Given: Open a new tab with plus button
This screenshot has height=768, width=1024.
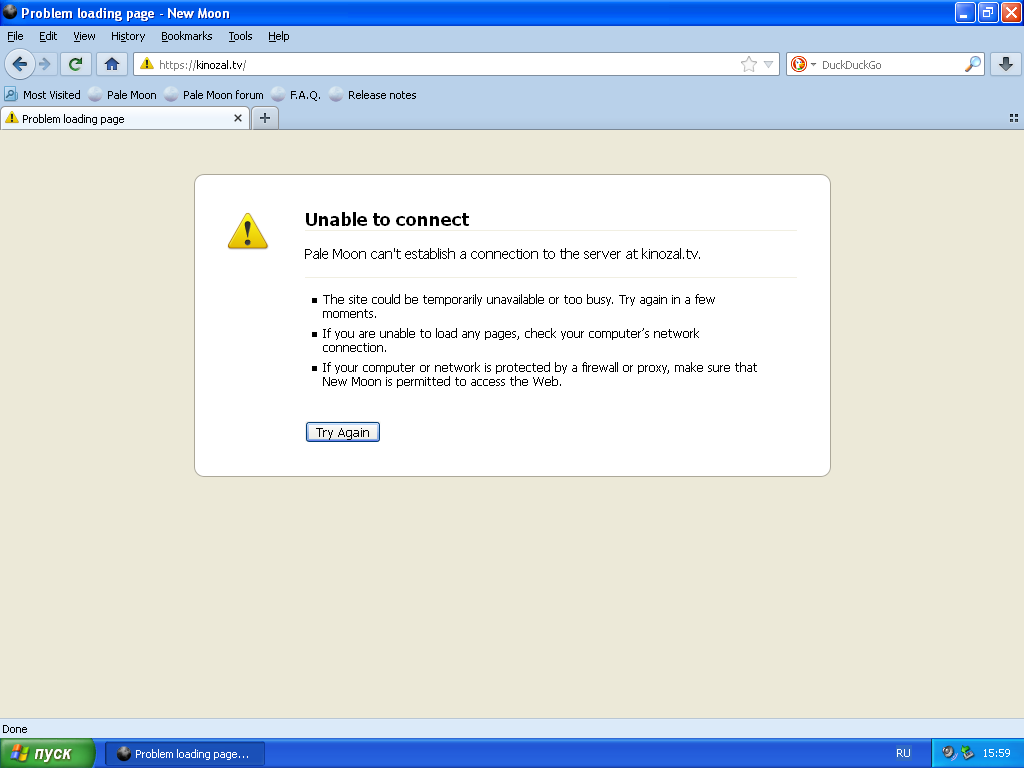Looking at the screenshot, I should pos(265,118).
